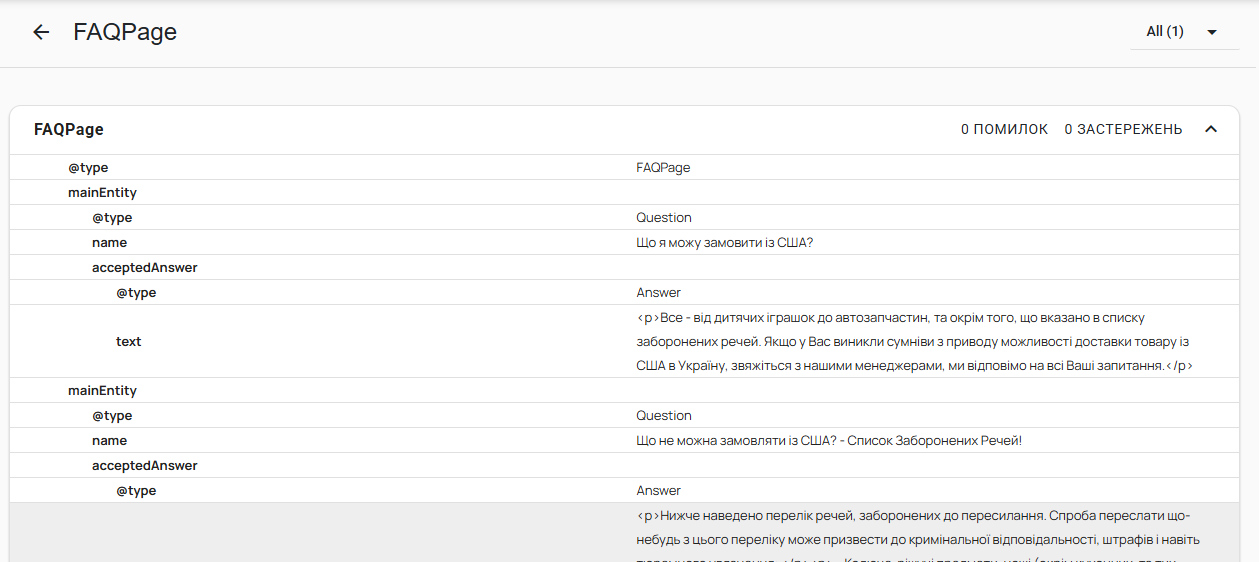Select question name 'Що я можу замовити із США?'

pos(725,243)
